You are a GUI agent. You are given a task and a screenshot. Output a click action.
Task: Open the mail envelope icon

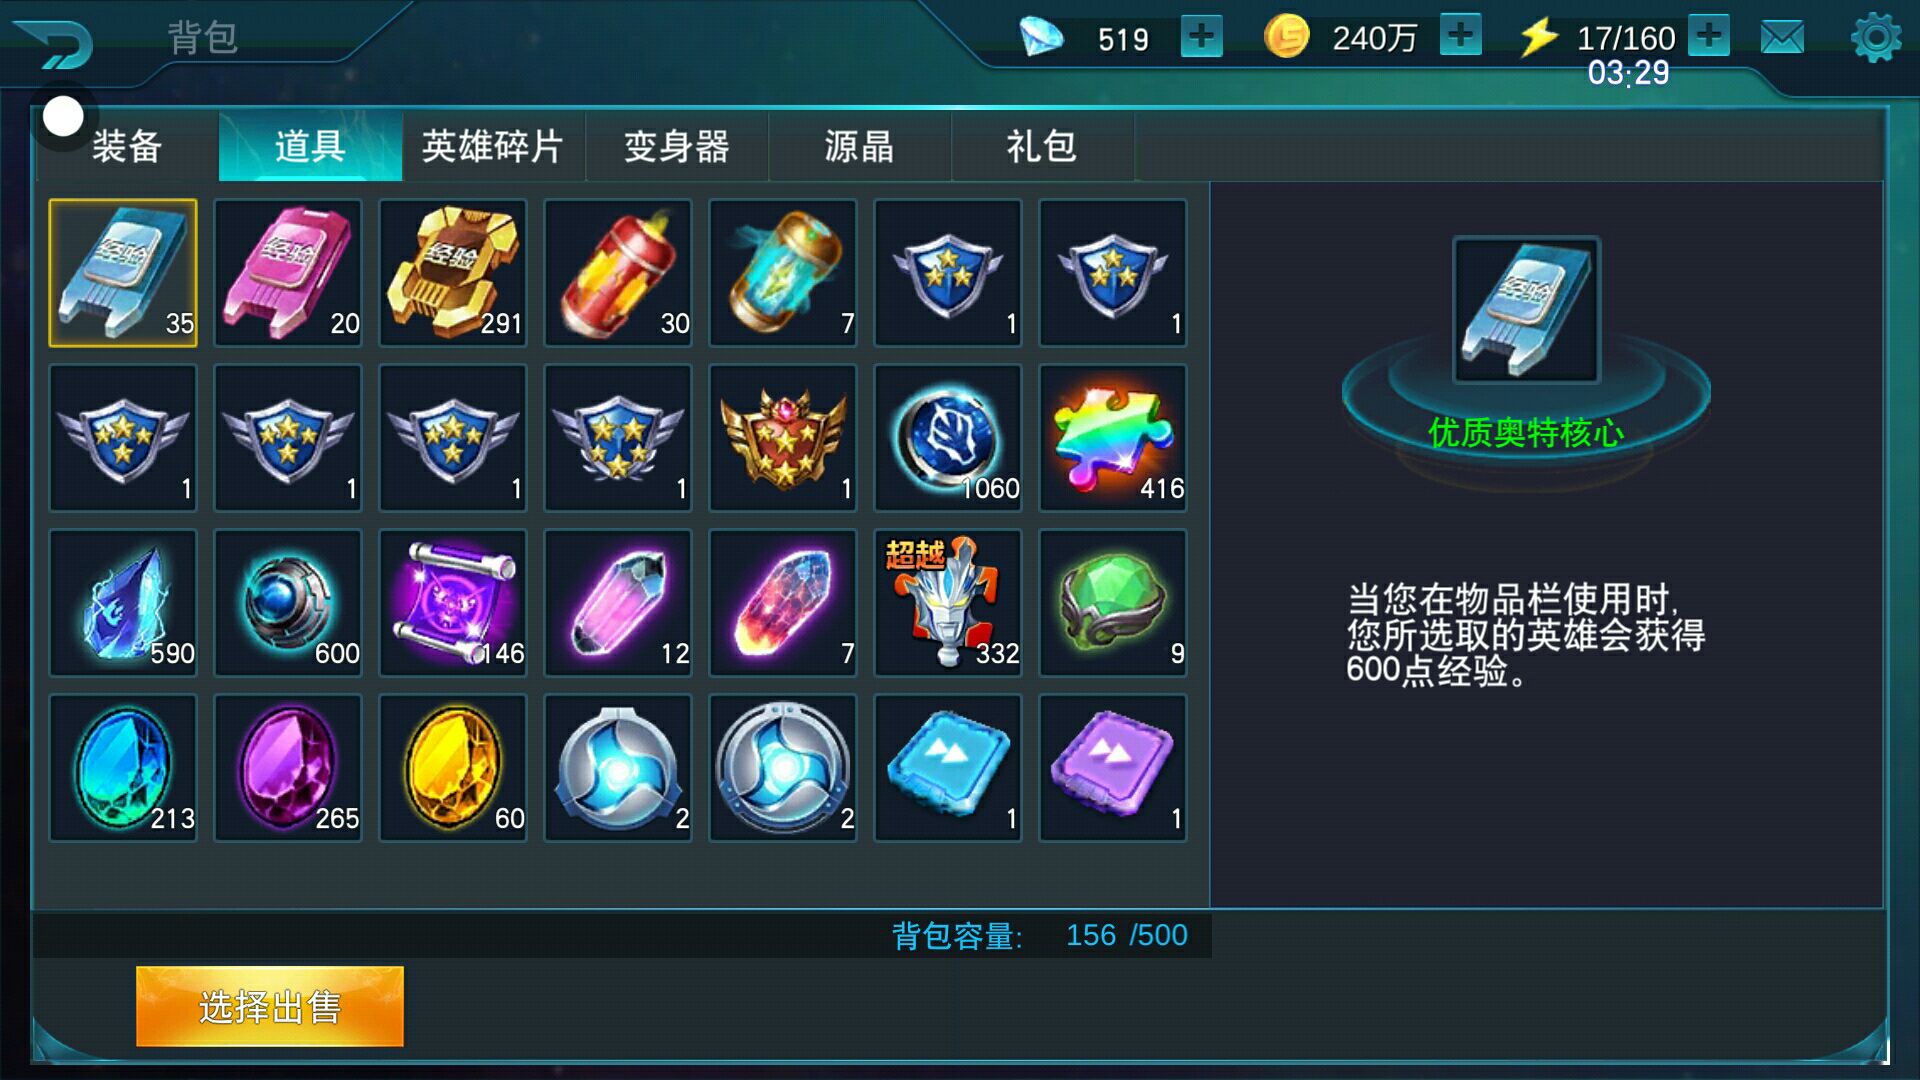(1782, 38)
